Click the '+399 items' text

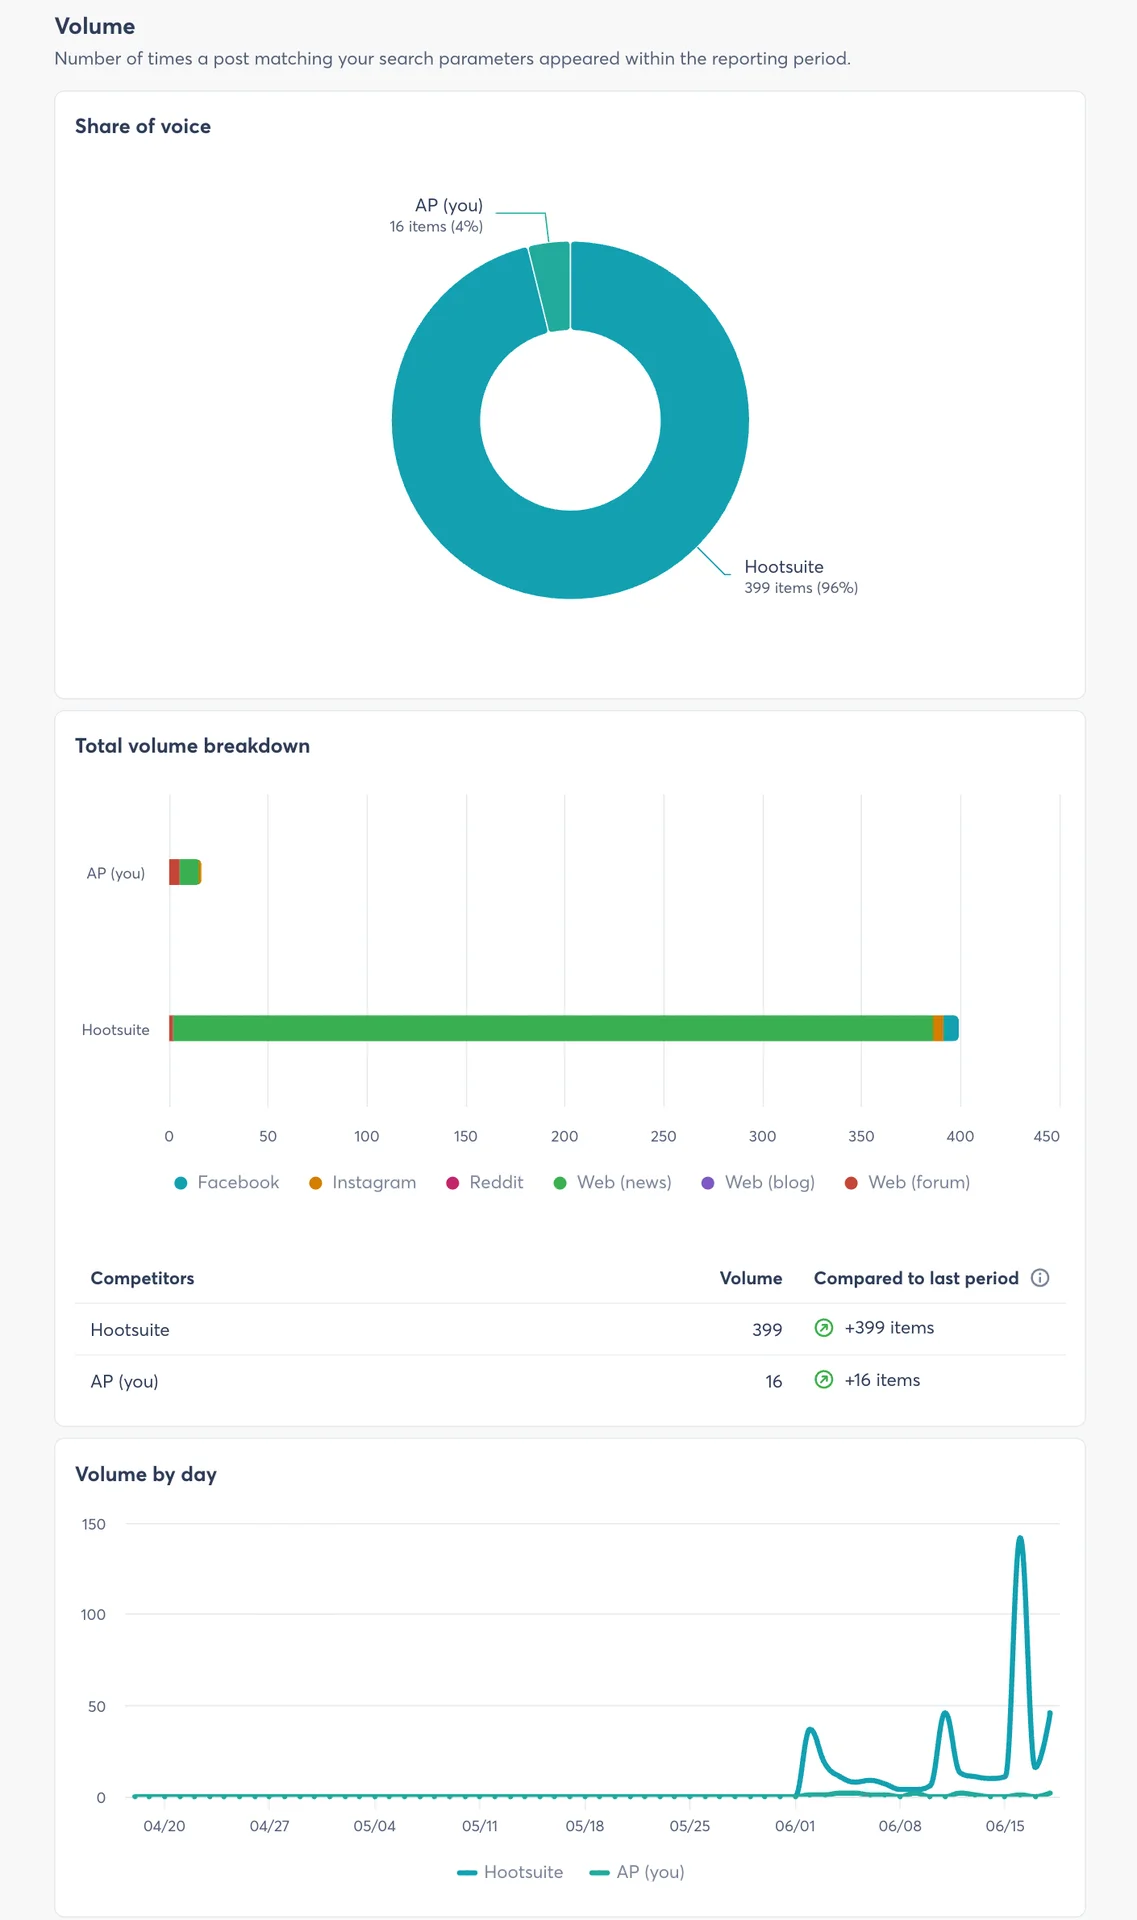tap(889, 1328)
